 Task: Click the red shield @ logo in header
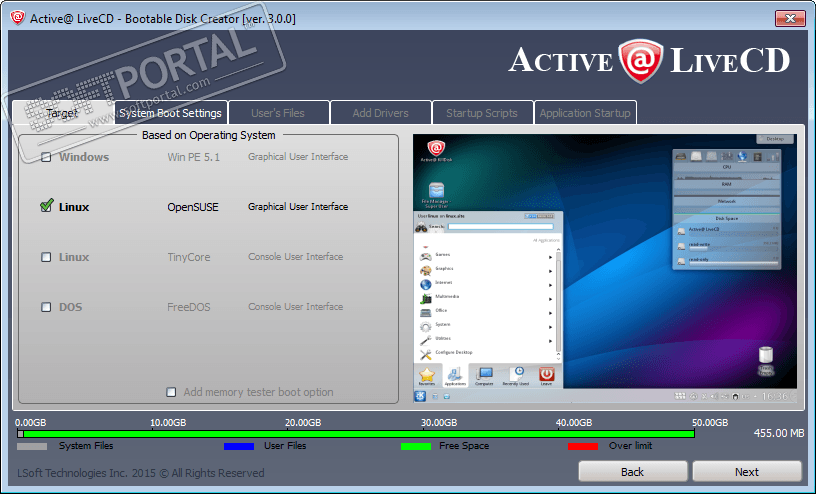click(641, 61)
